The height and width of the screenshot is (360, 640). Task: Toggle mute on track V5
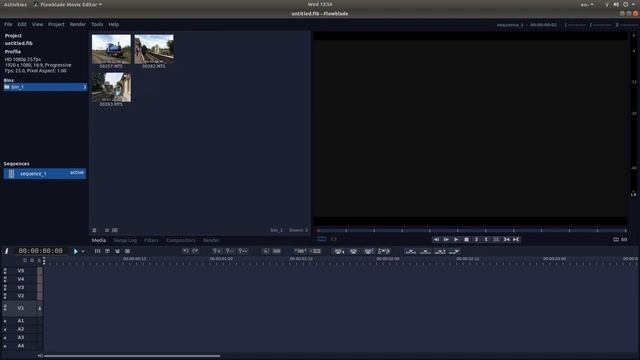tap(5, 271)
